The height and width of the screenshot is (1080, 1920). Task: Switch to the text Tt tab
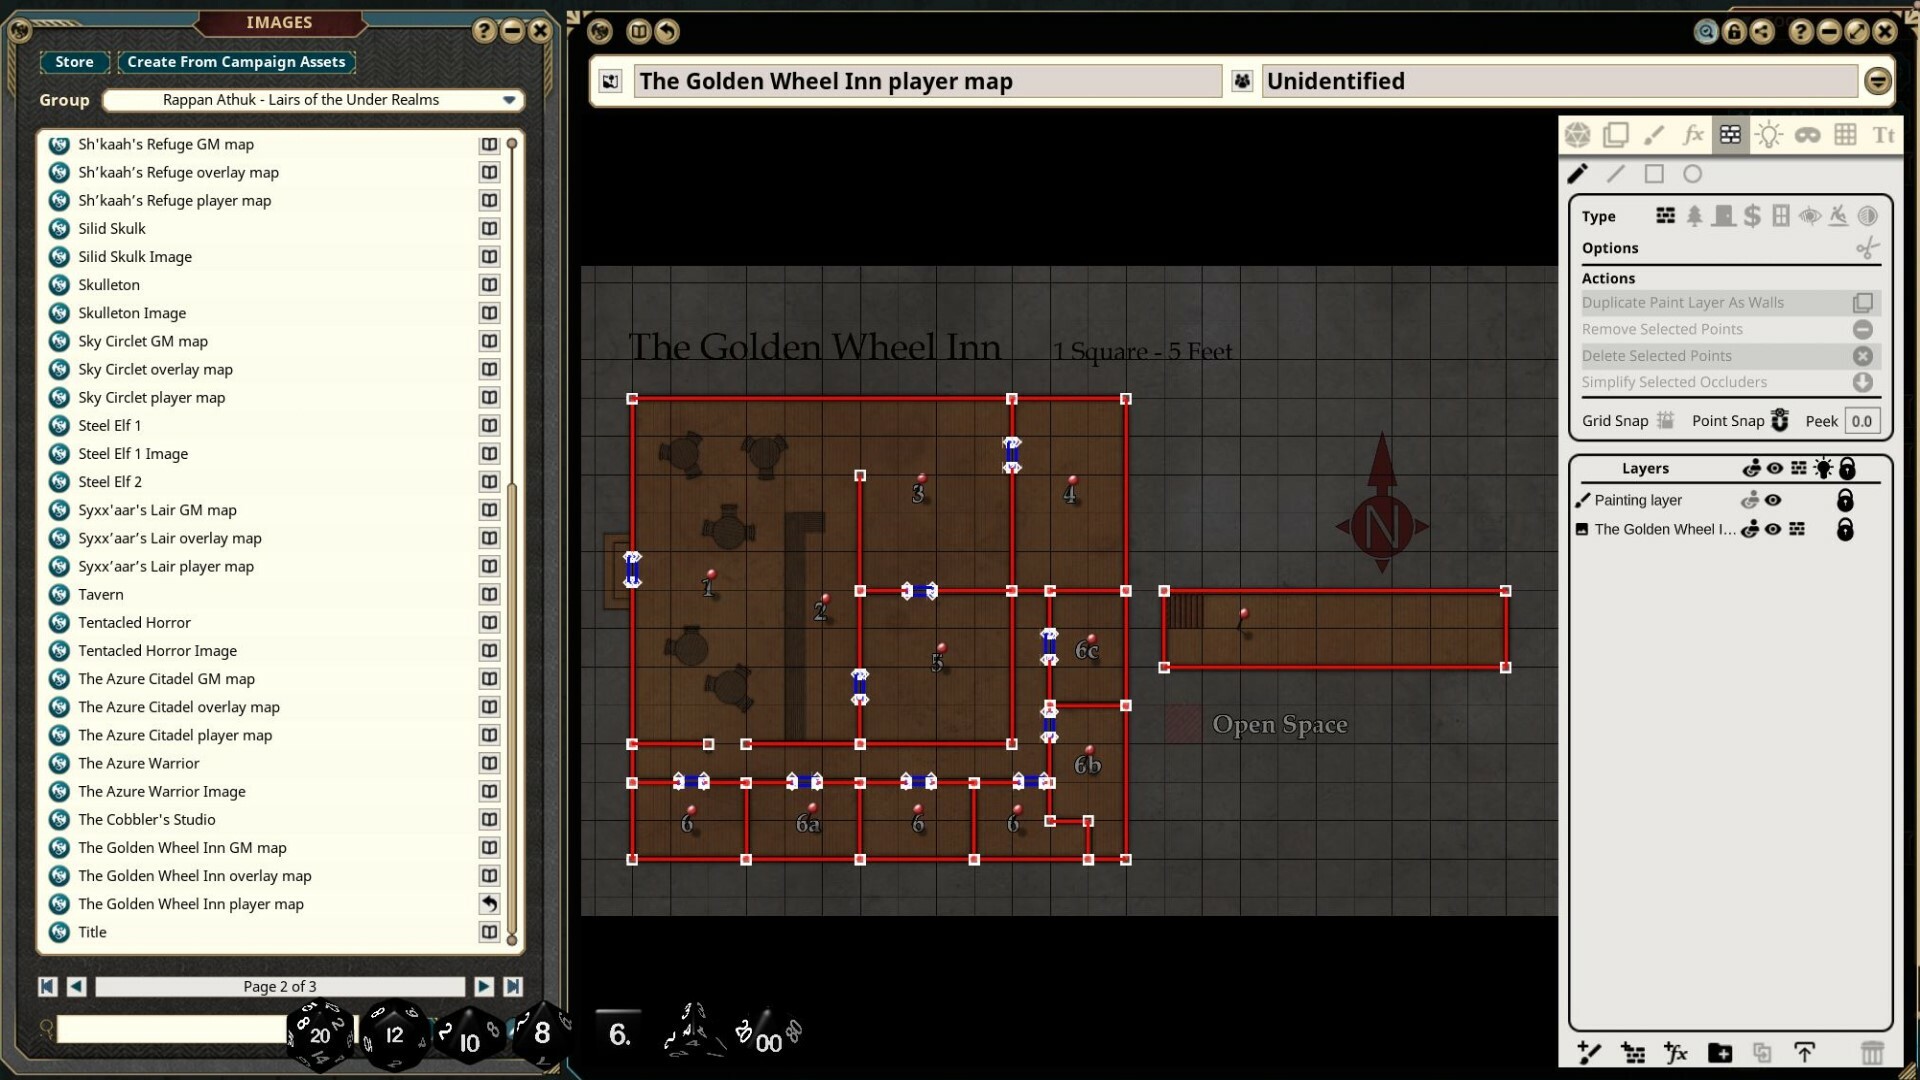coord(1884,134)
